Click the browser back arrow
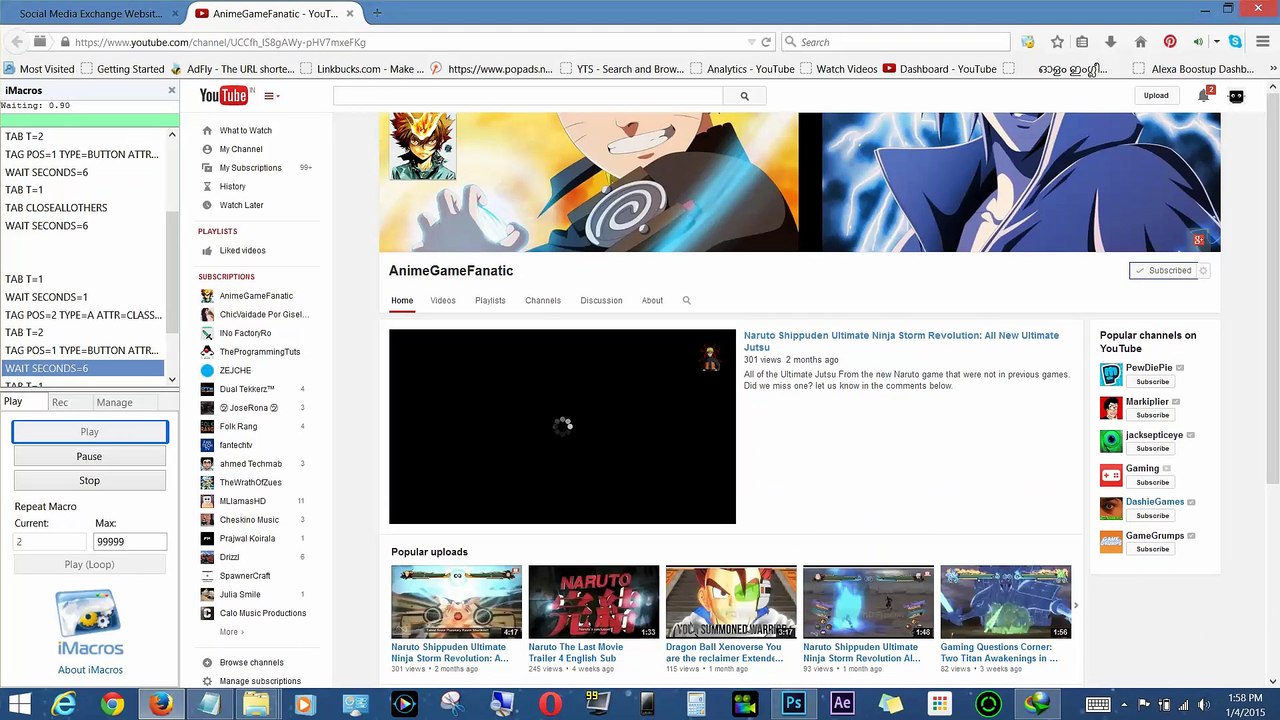 [x=17, y=42]
